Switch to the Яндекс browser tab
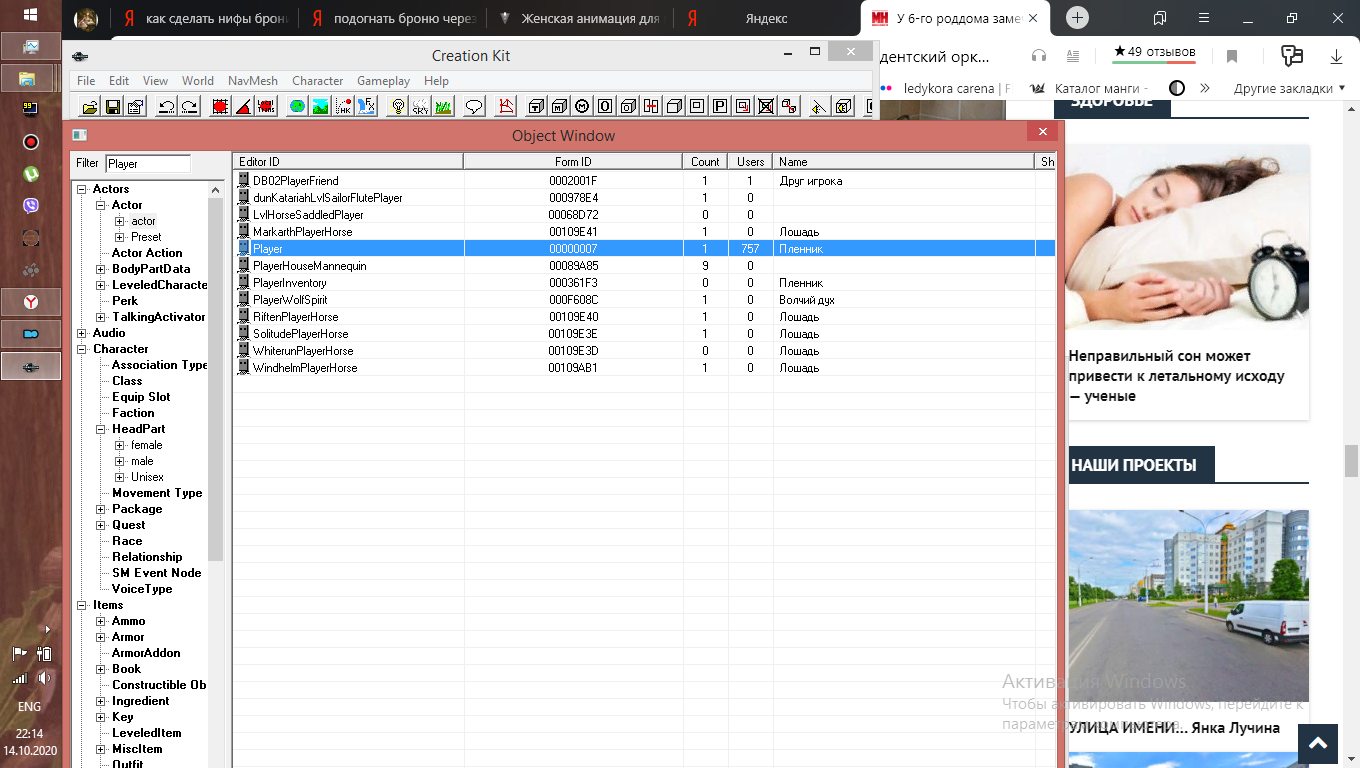 (x=767, y=18)
